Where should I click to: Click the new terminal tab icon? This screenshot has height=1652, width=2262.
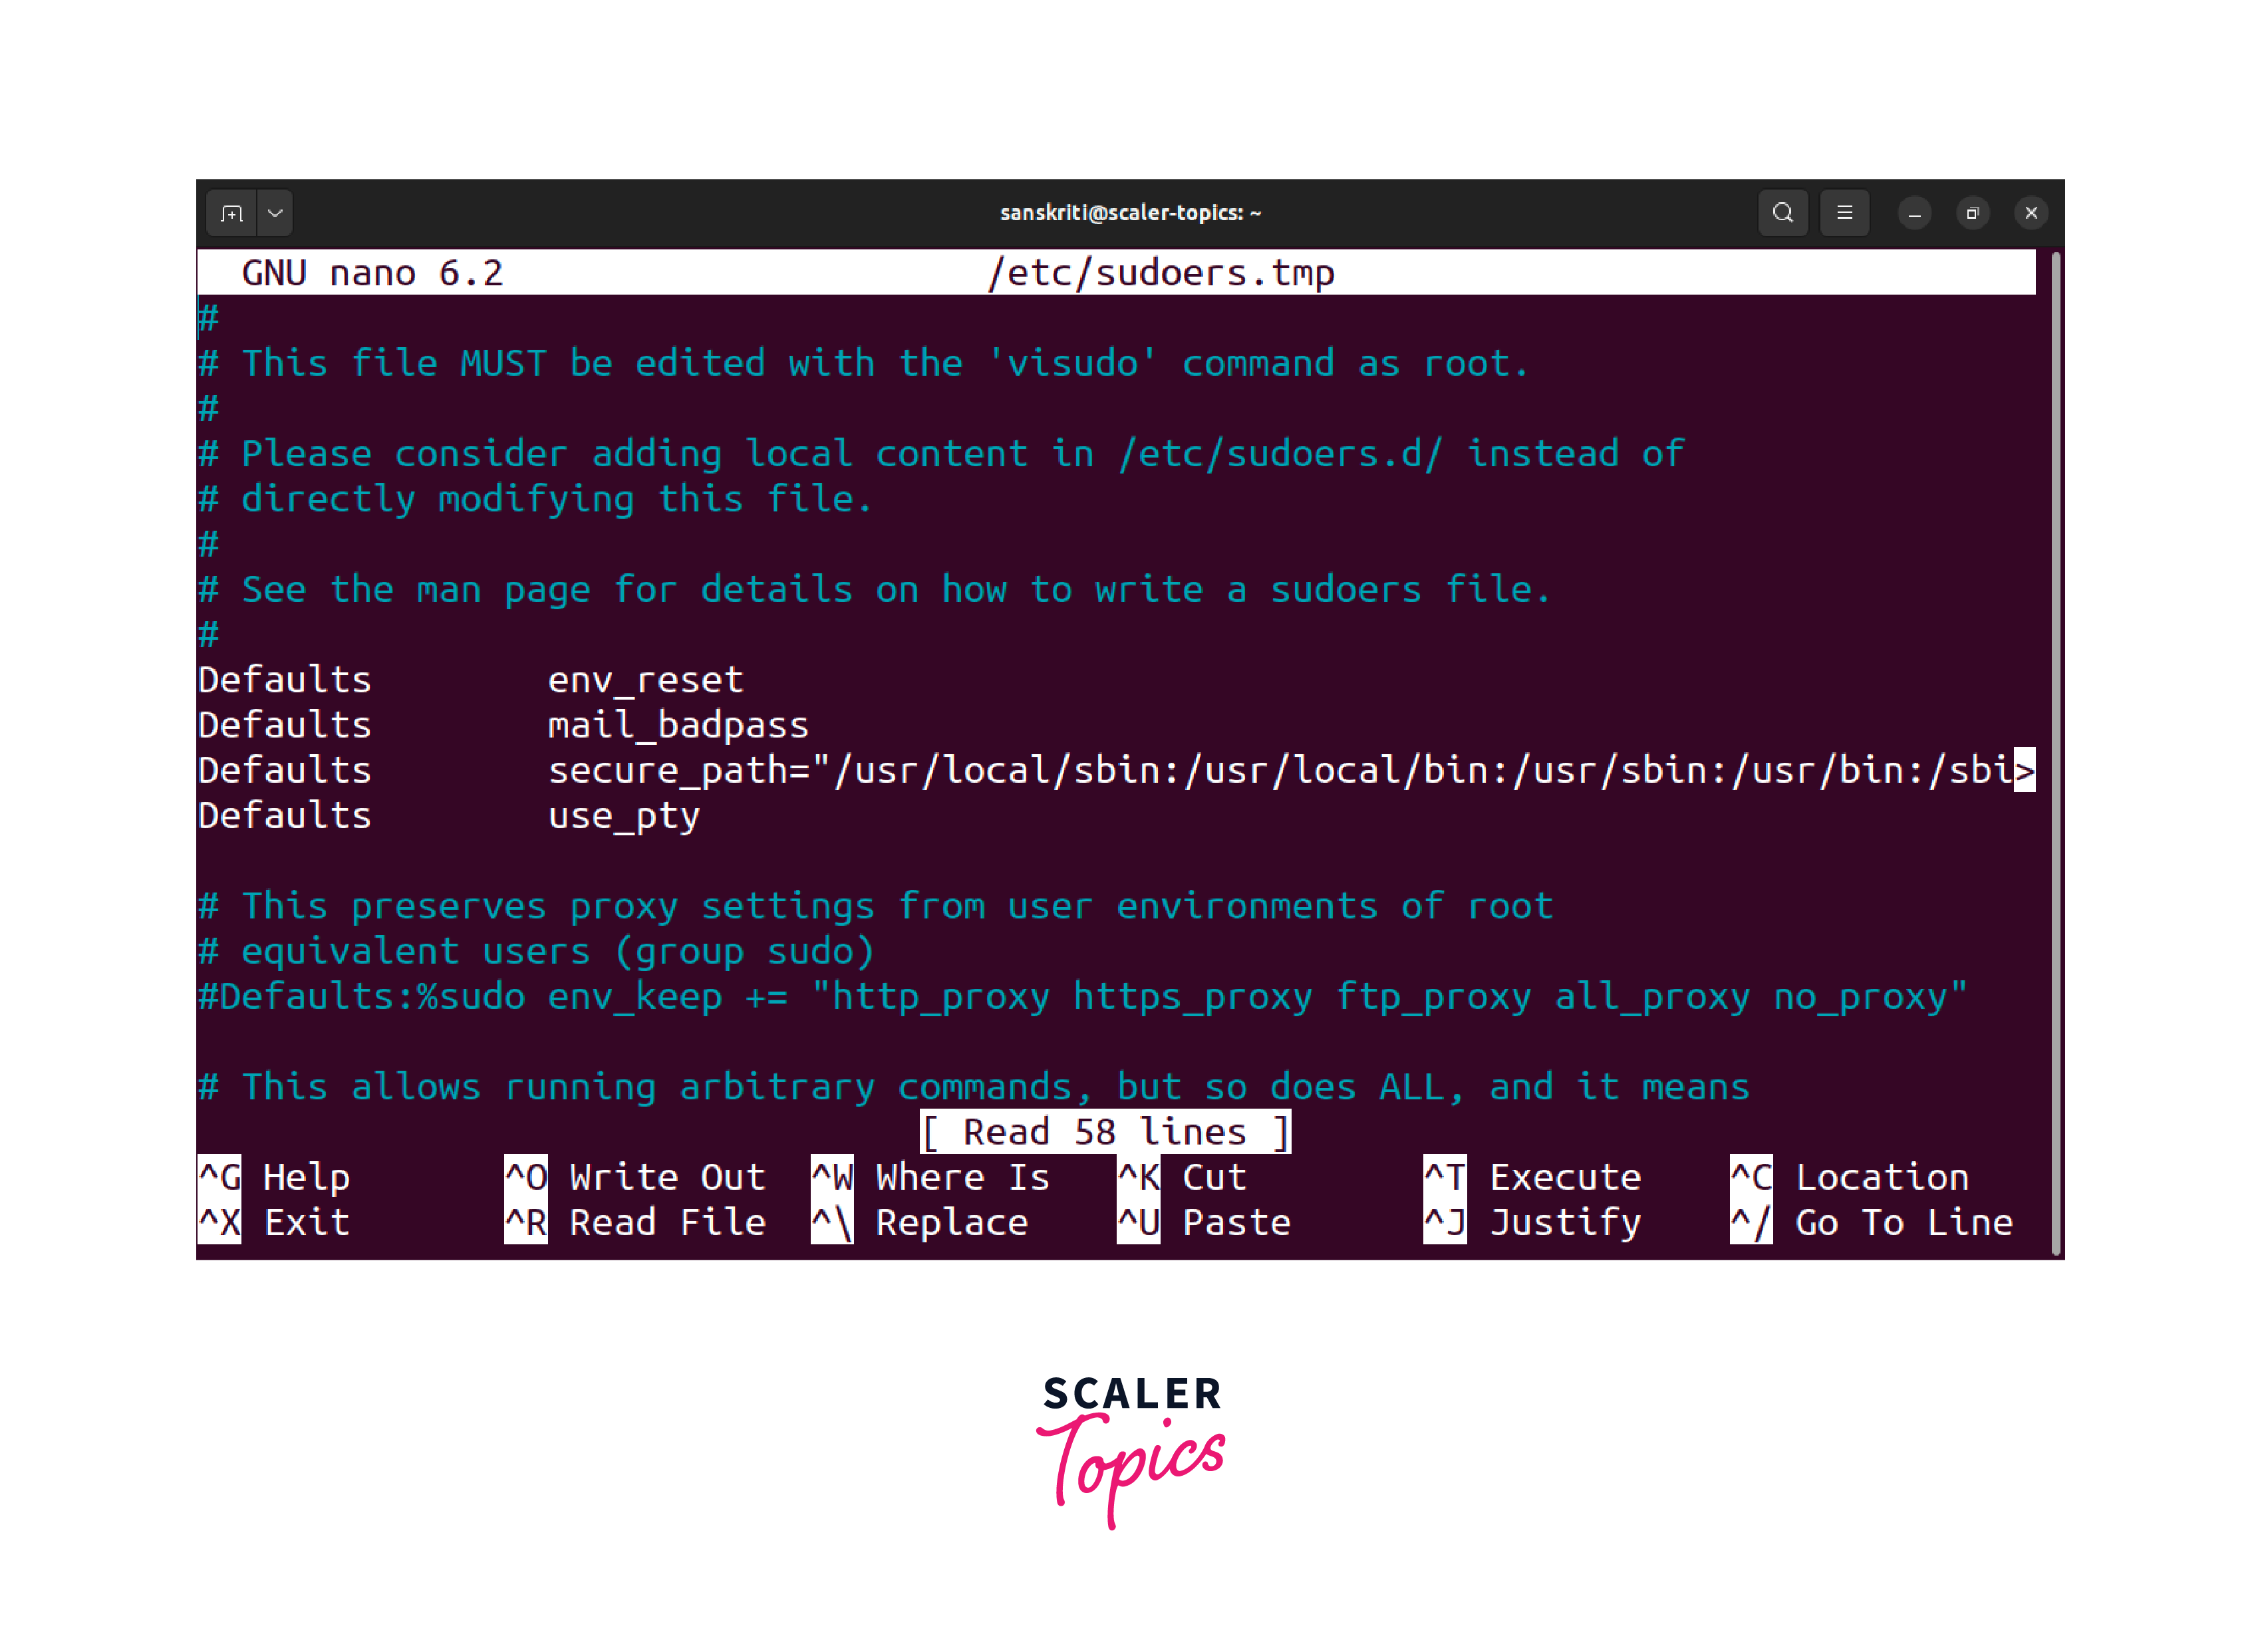tap(232, 213)
